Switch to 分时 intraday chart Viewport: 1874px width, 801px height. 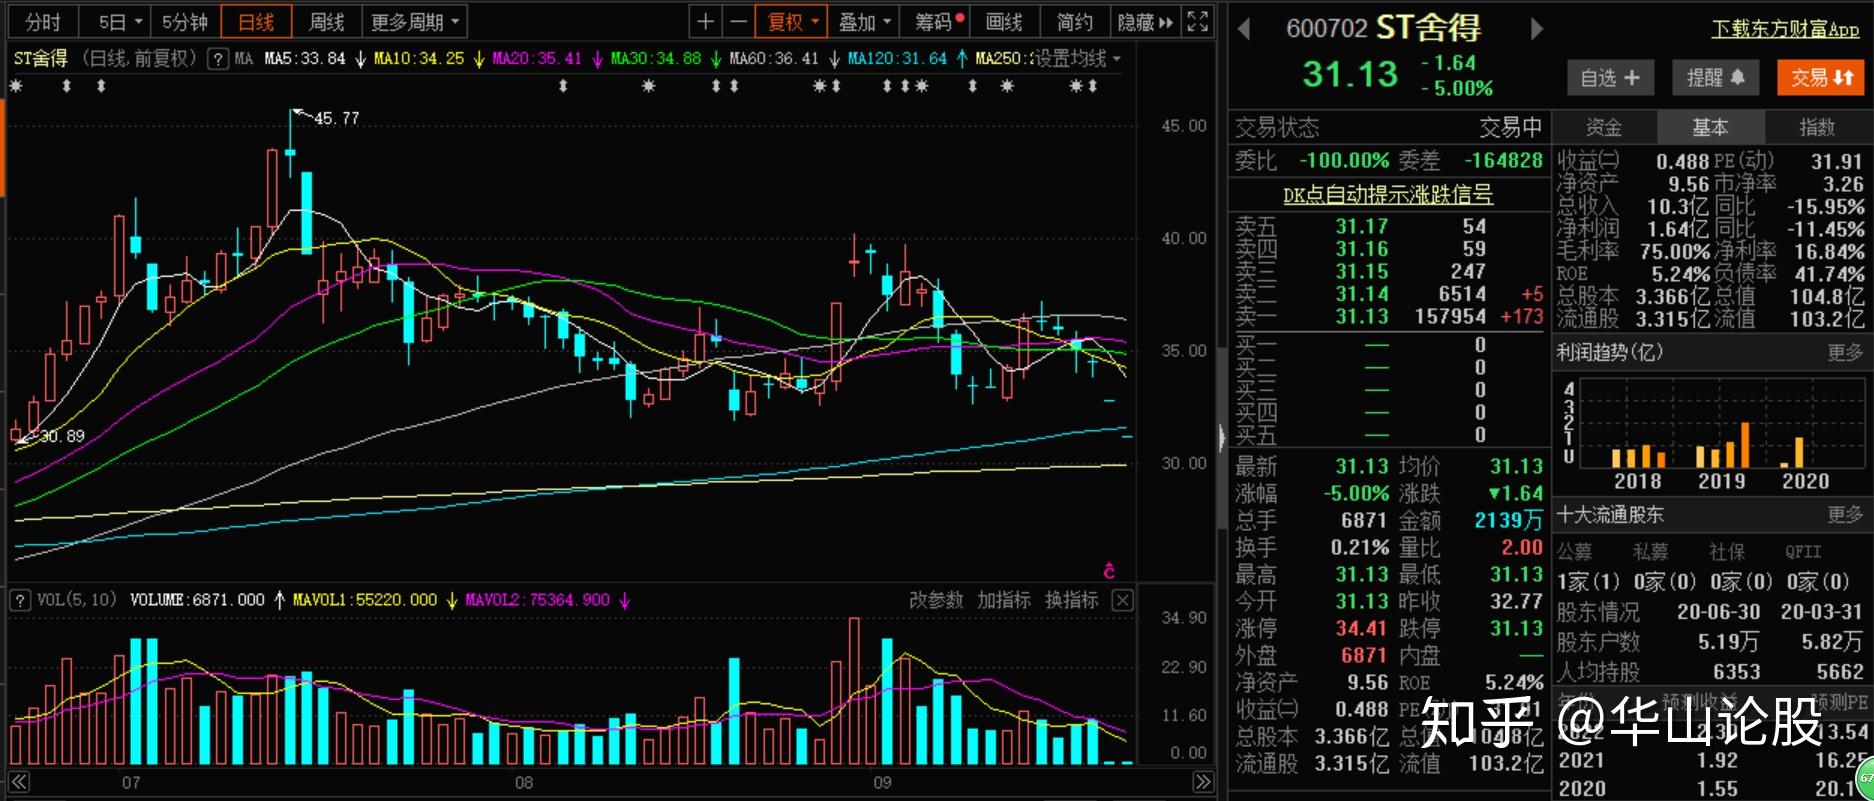[x=42, y=22]
